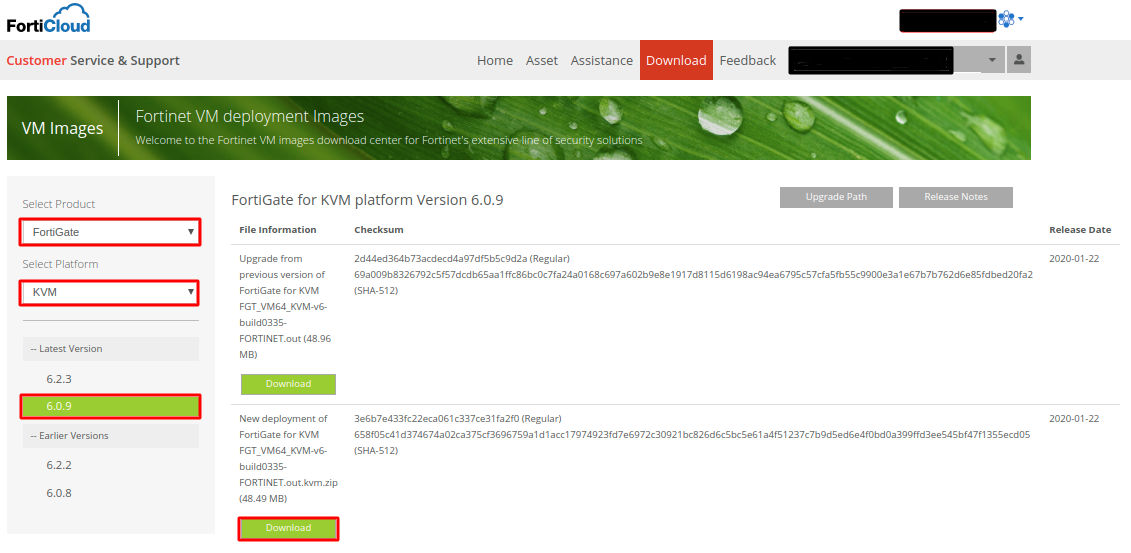1131x553 pixels.
Task: Choose earlier version 6.2.2
Action: 59,465
